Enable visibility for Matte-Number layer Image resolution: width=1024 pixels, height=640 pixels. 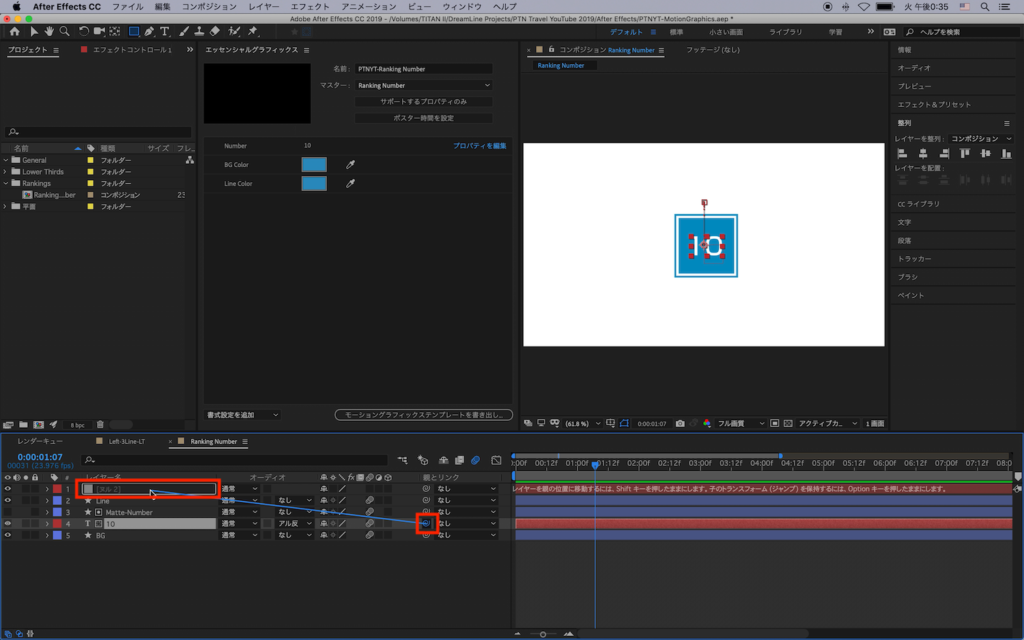click(8, 512)
